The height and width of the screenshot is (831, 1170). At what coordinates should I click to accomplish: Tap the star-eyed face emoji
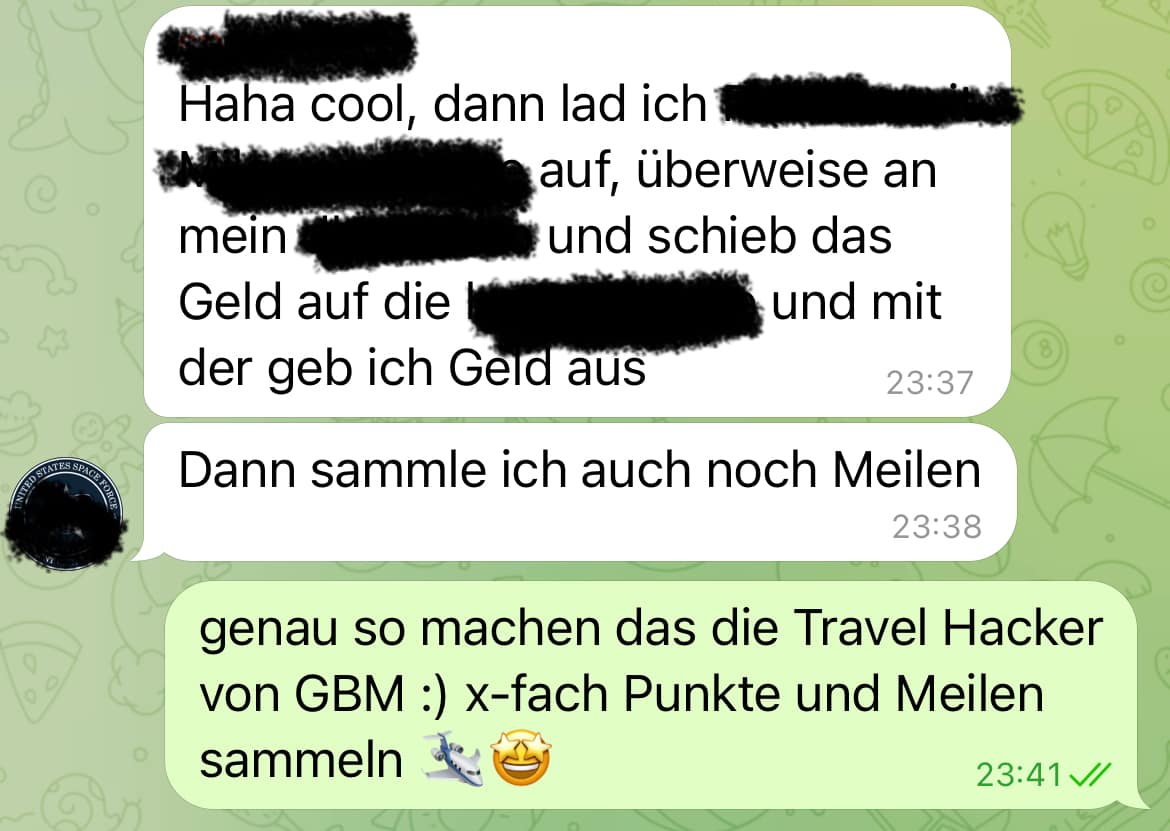point(521,758)
